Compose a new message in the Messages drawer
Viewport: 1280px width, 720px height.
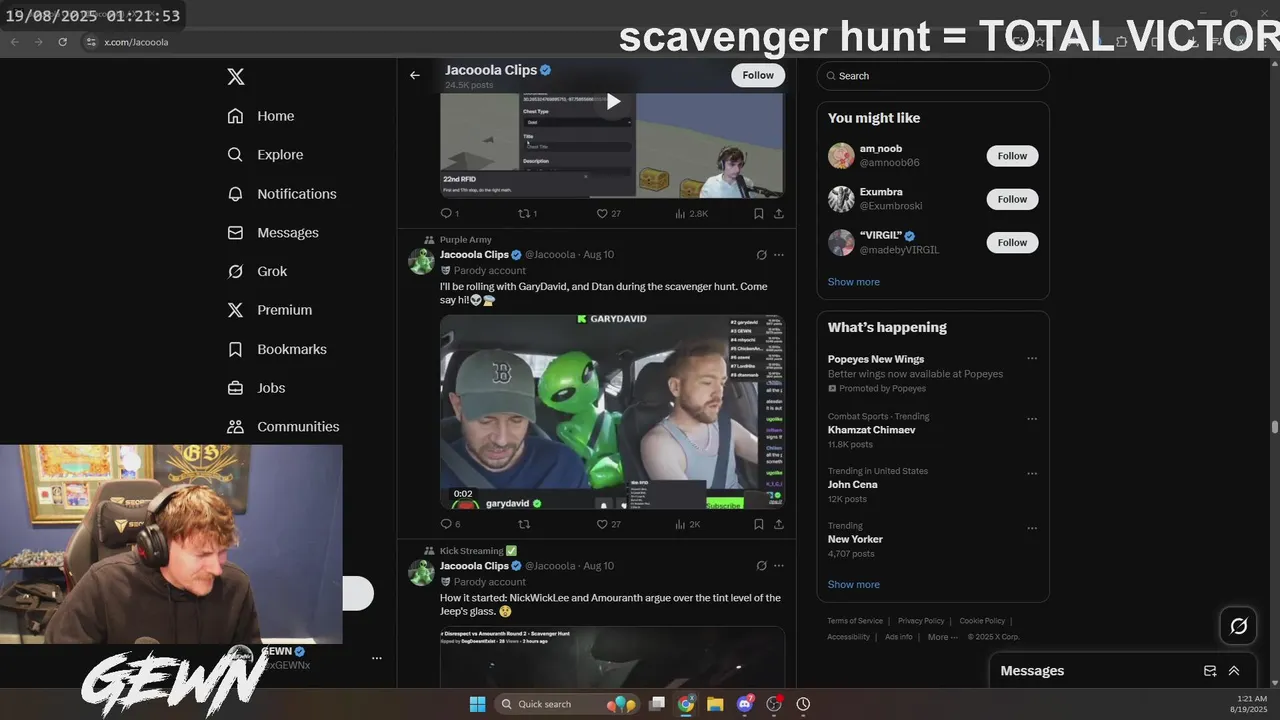(1210, 671)
